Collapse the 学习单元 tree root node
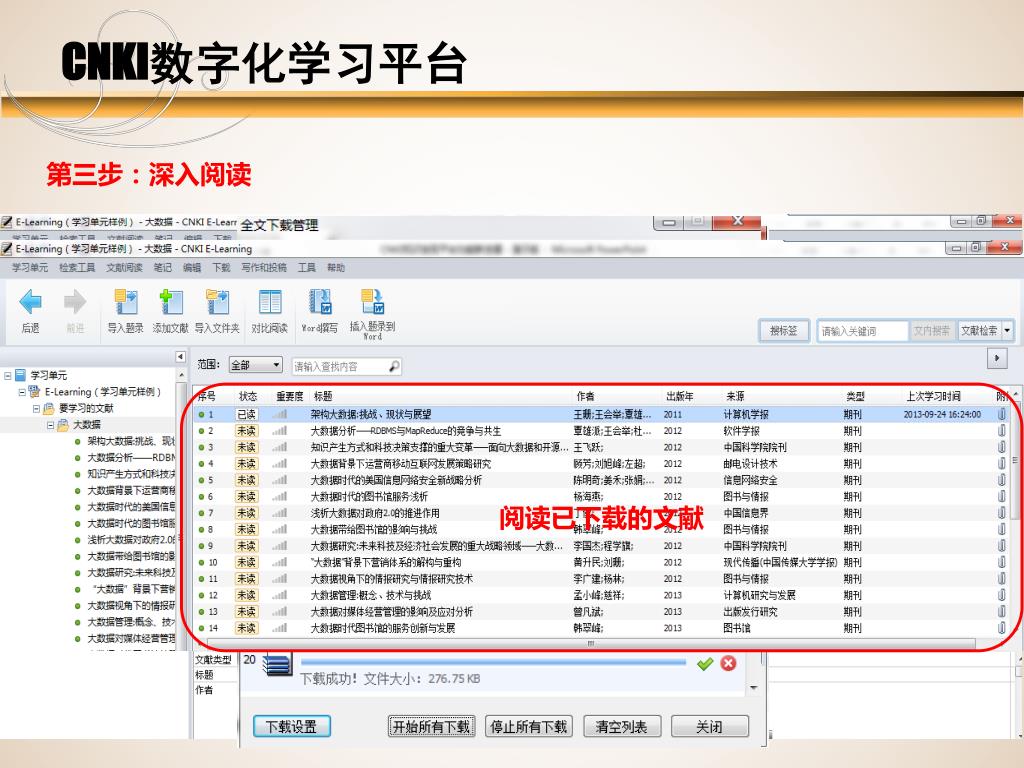Image resolution: width=1024 pixels, height=768 pixels. click(7, 376)
